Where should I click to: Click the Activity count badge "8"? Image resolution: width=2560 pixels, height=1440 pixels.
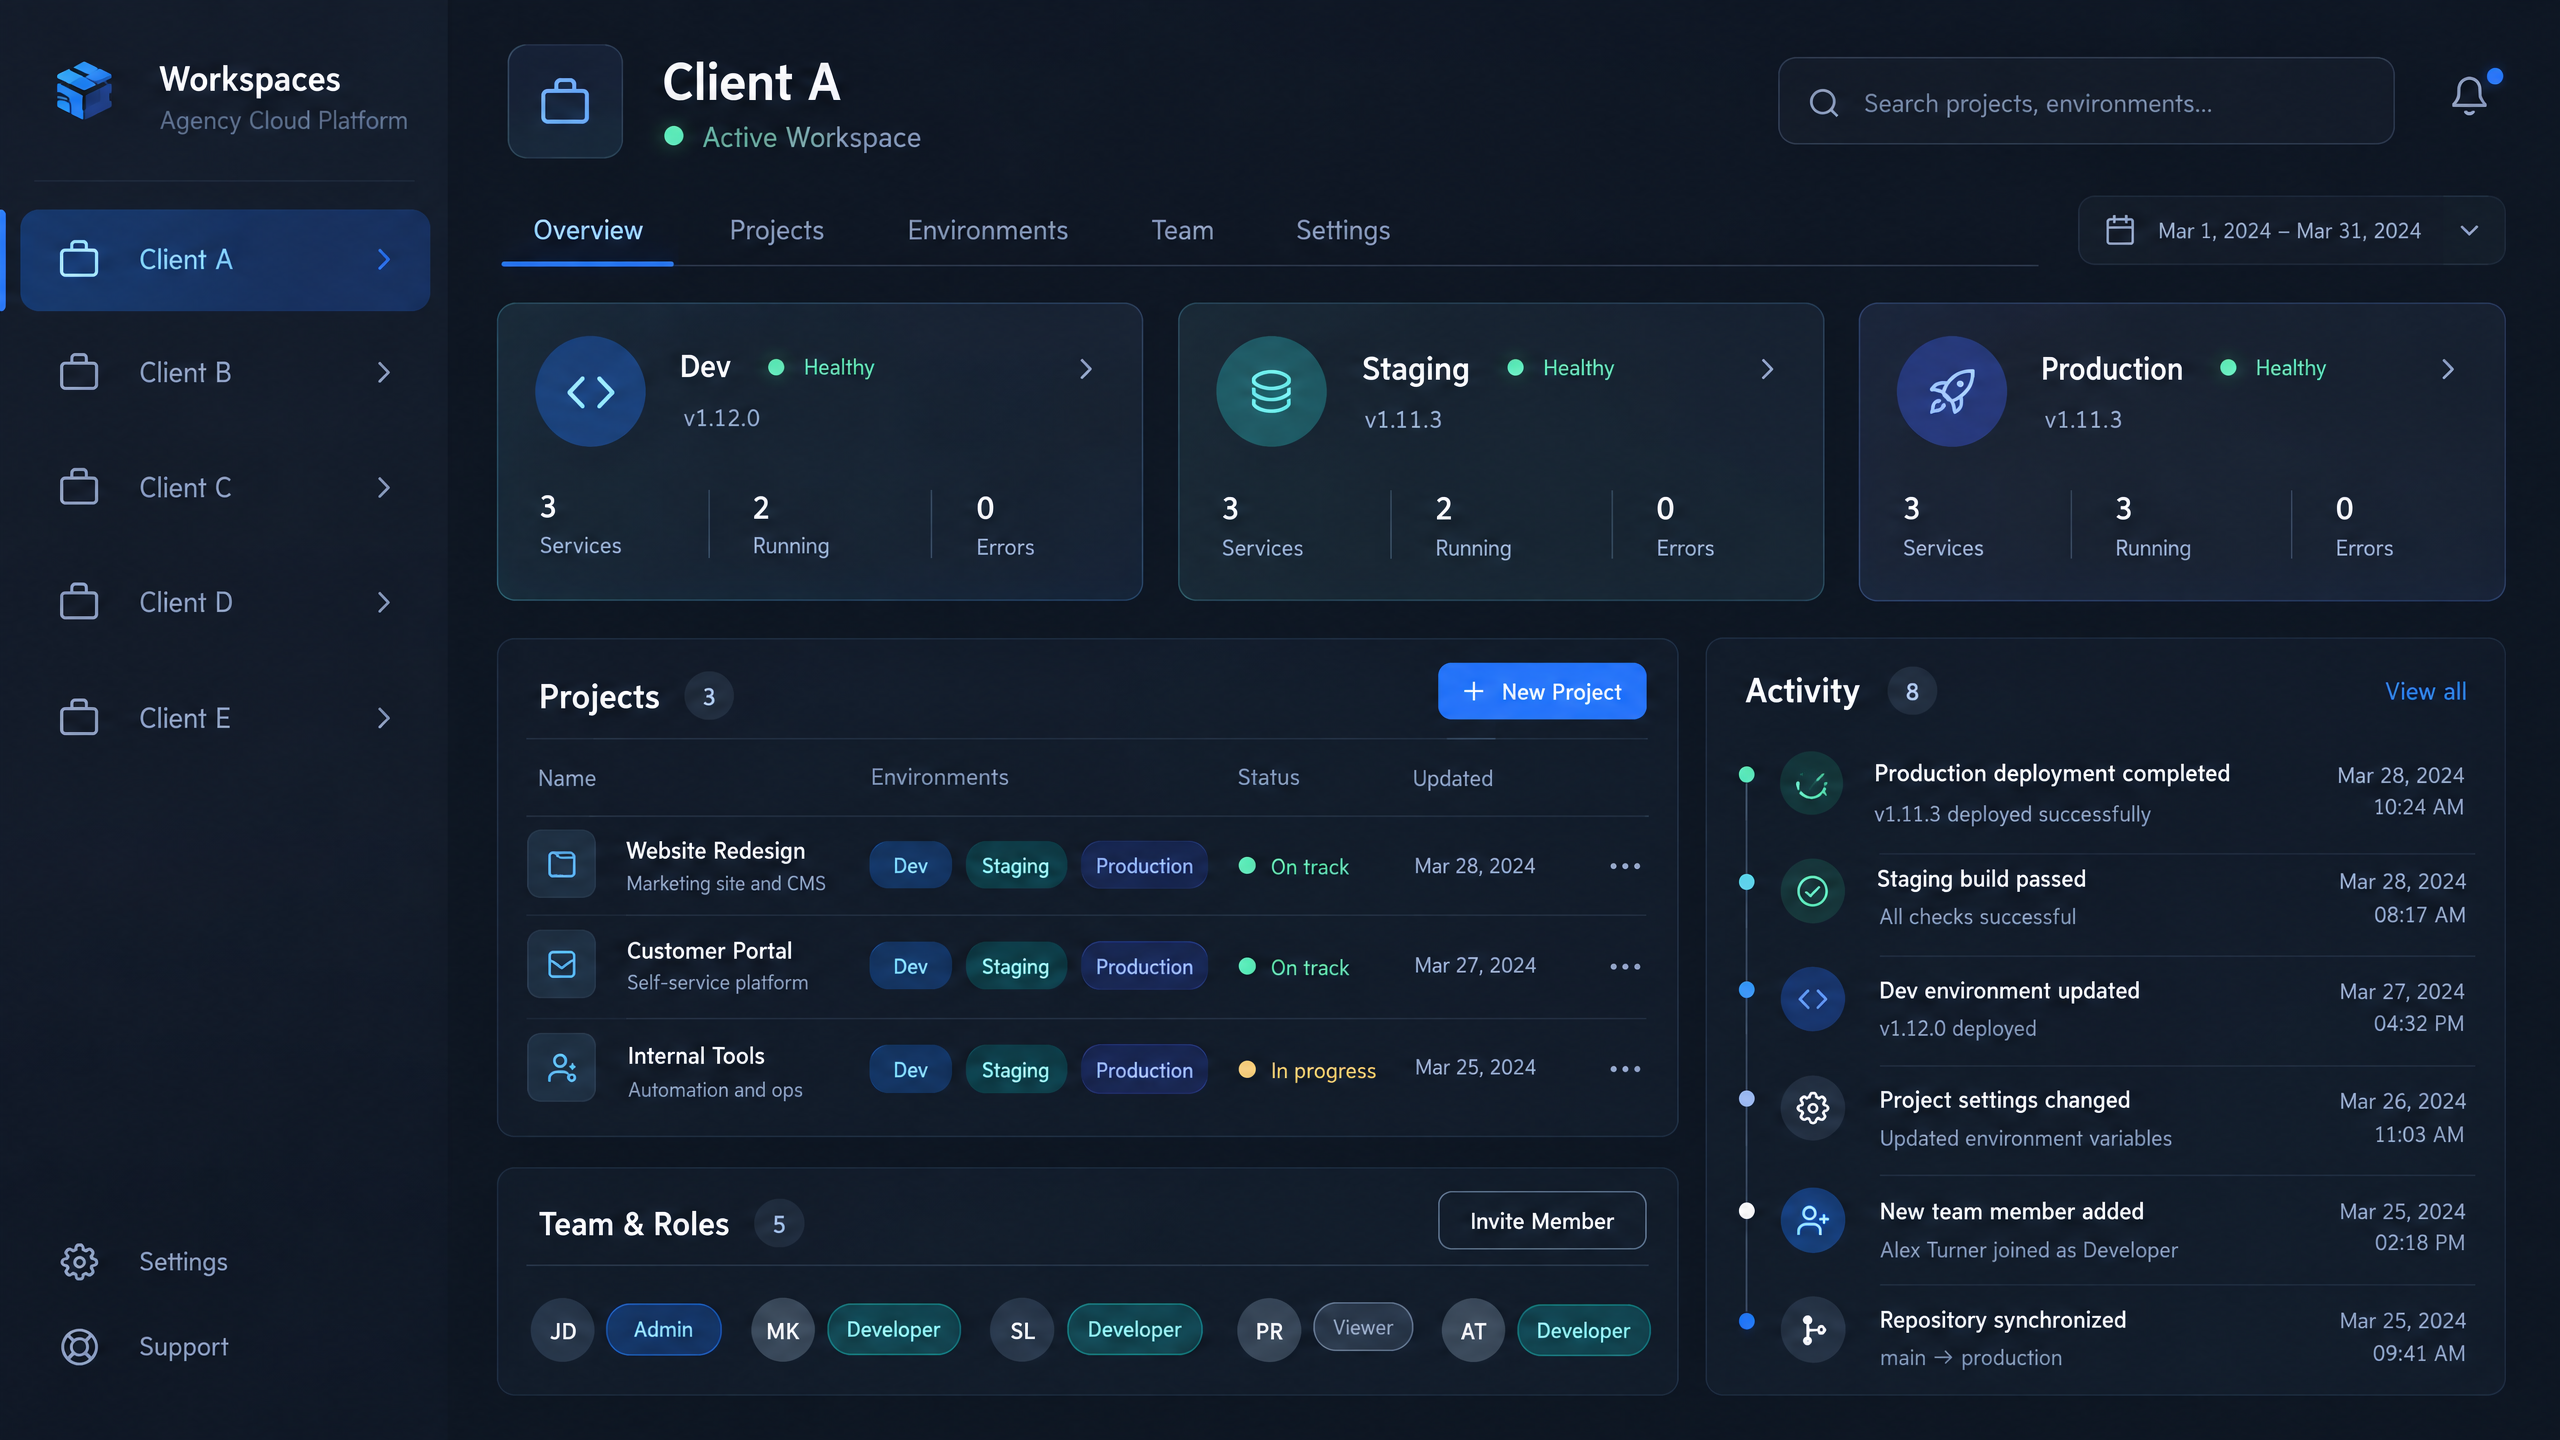(x=1911, y=691)
